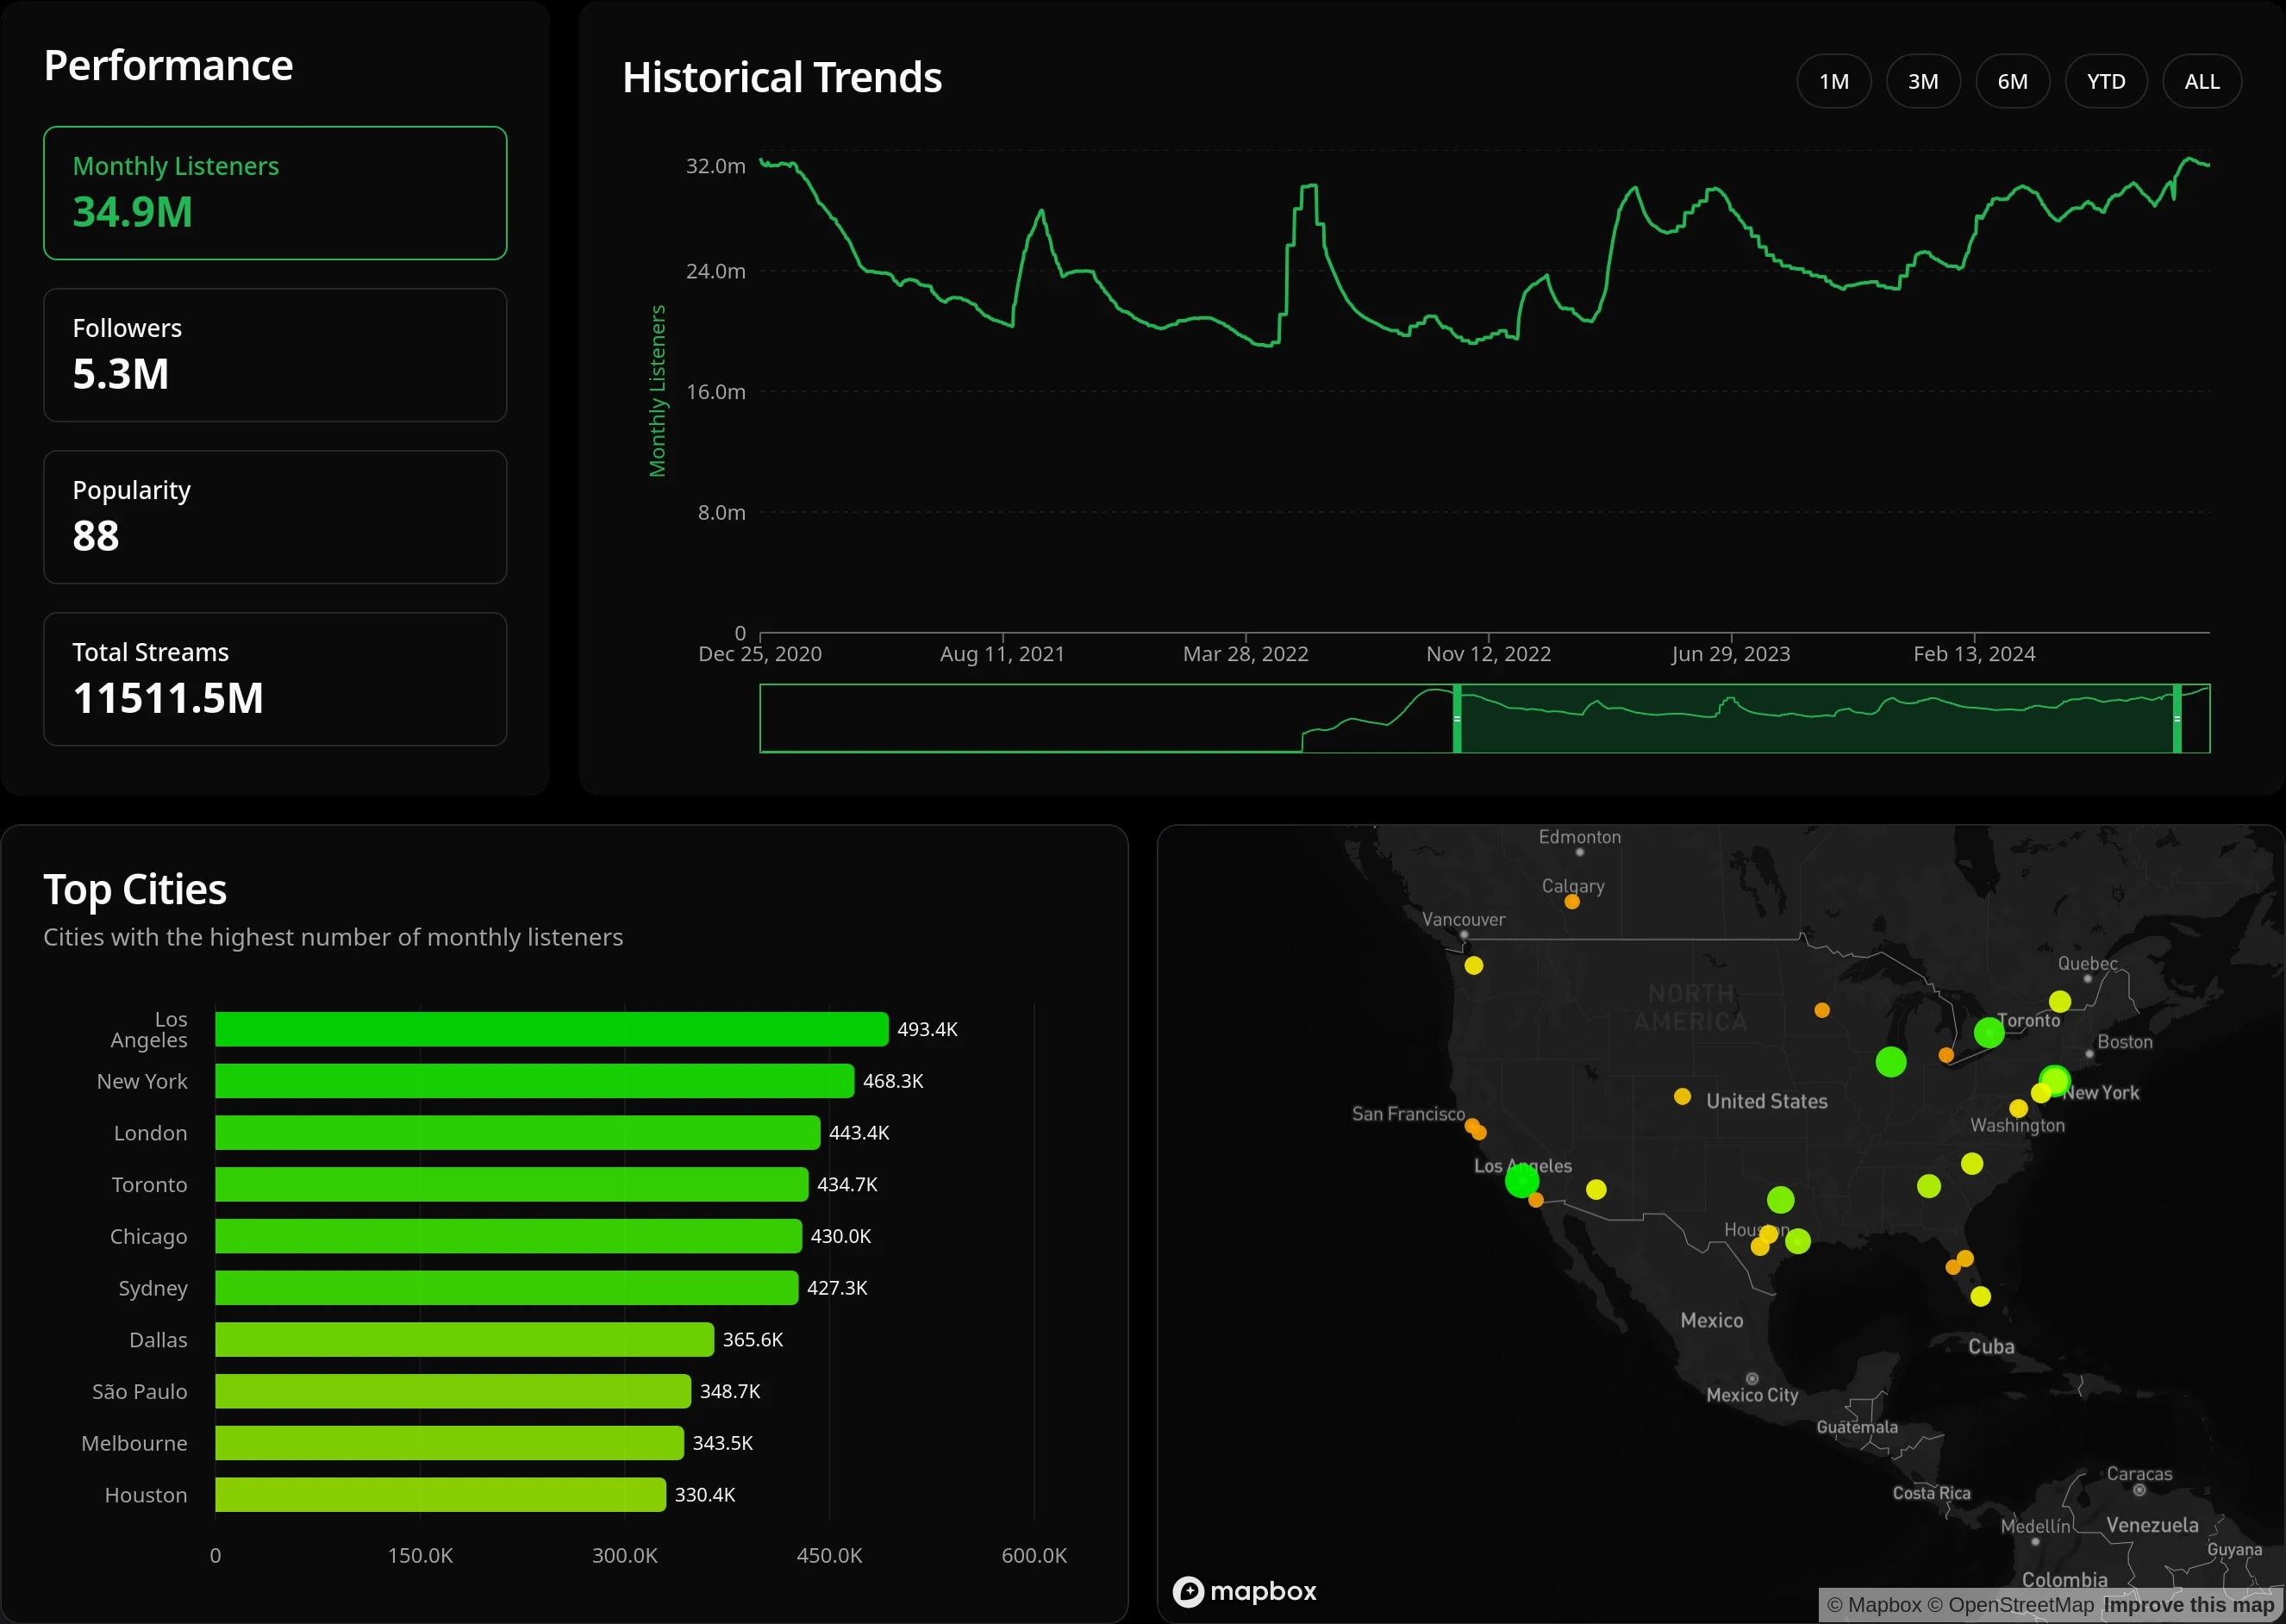Click the Houston bar in Top Cities

[440, 1494]
